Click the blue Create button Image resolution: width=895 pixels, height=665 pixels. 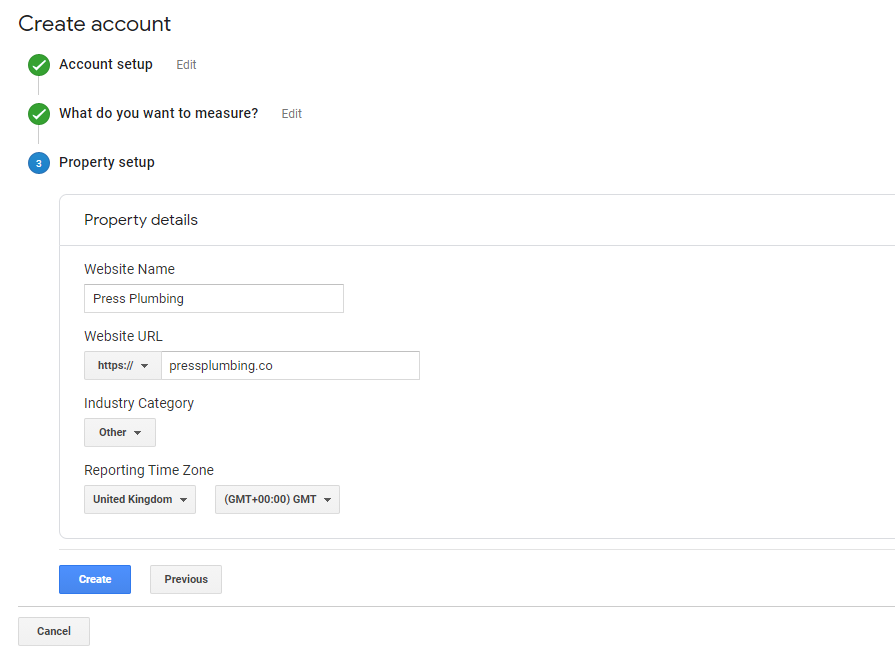tap(95, 579)
